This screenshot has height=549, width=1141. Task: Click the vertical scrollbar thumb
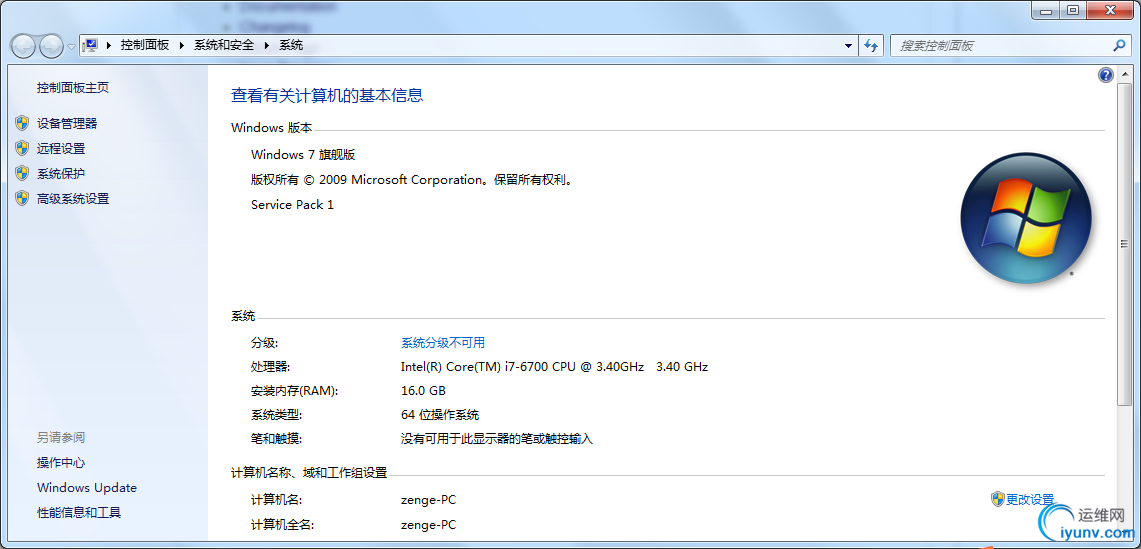tap(1124, 245)
